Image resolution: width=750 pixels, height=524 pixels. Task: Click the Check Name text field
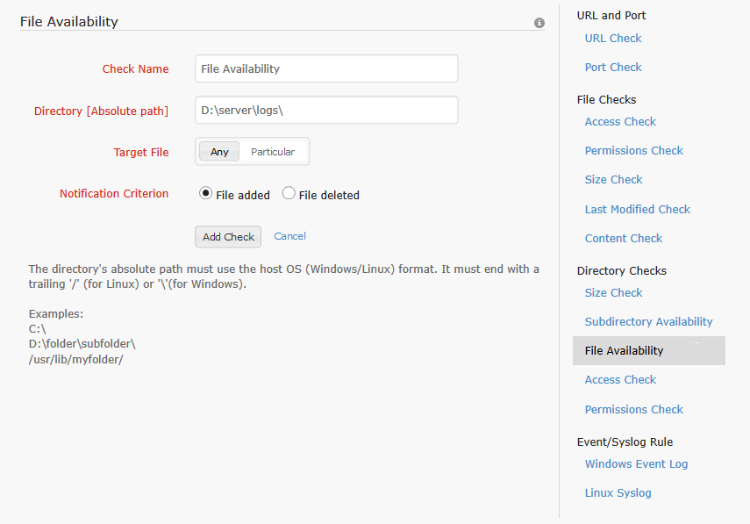(326, 69)
